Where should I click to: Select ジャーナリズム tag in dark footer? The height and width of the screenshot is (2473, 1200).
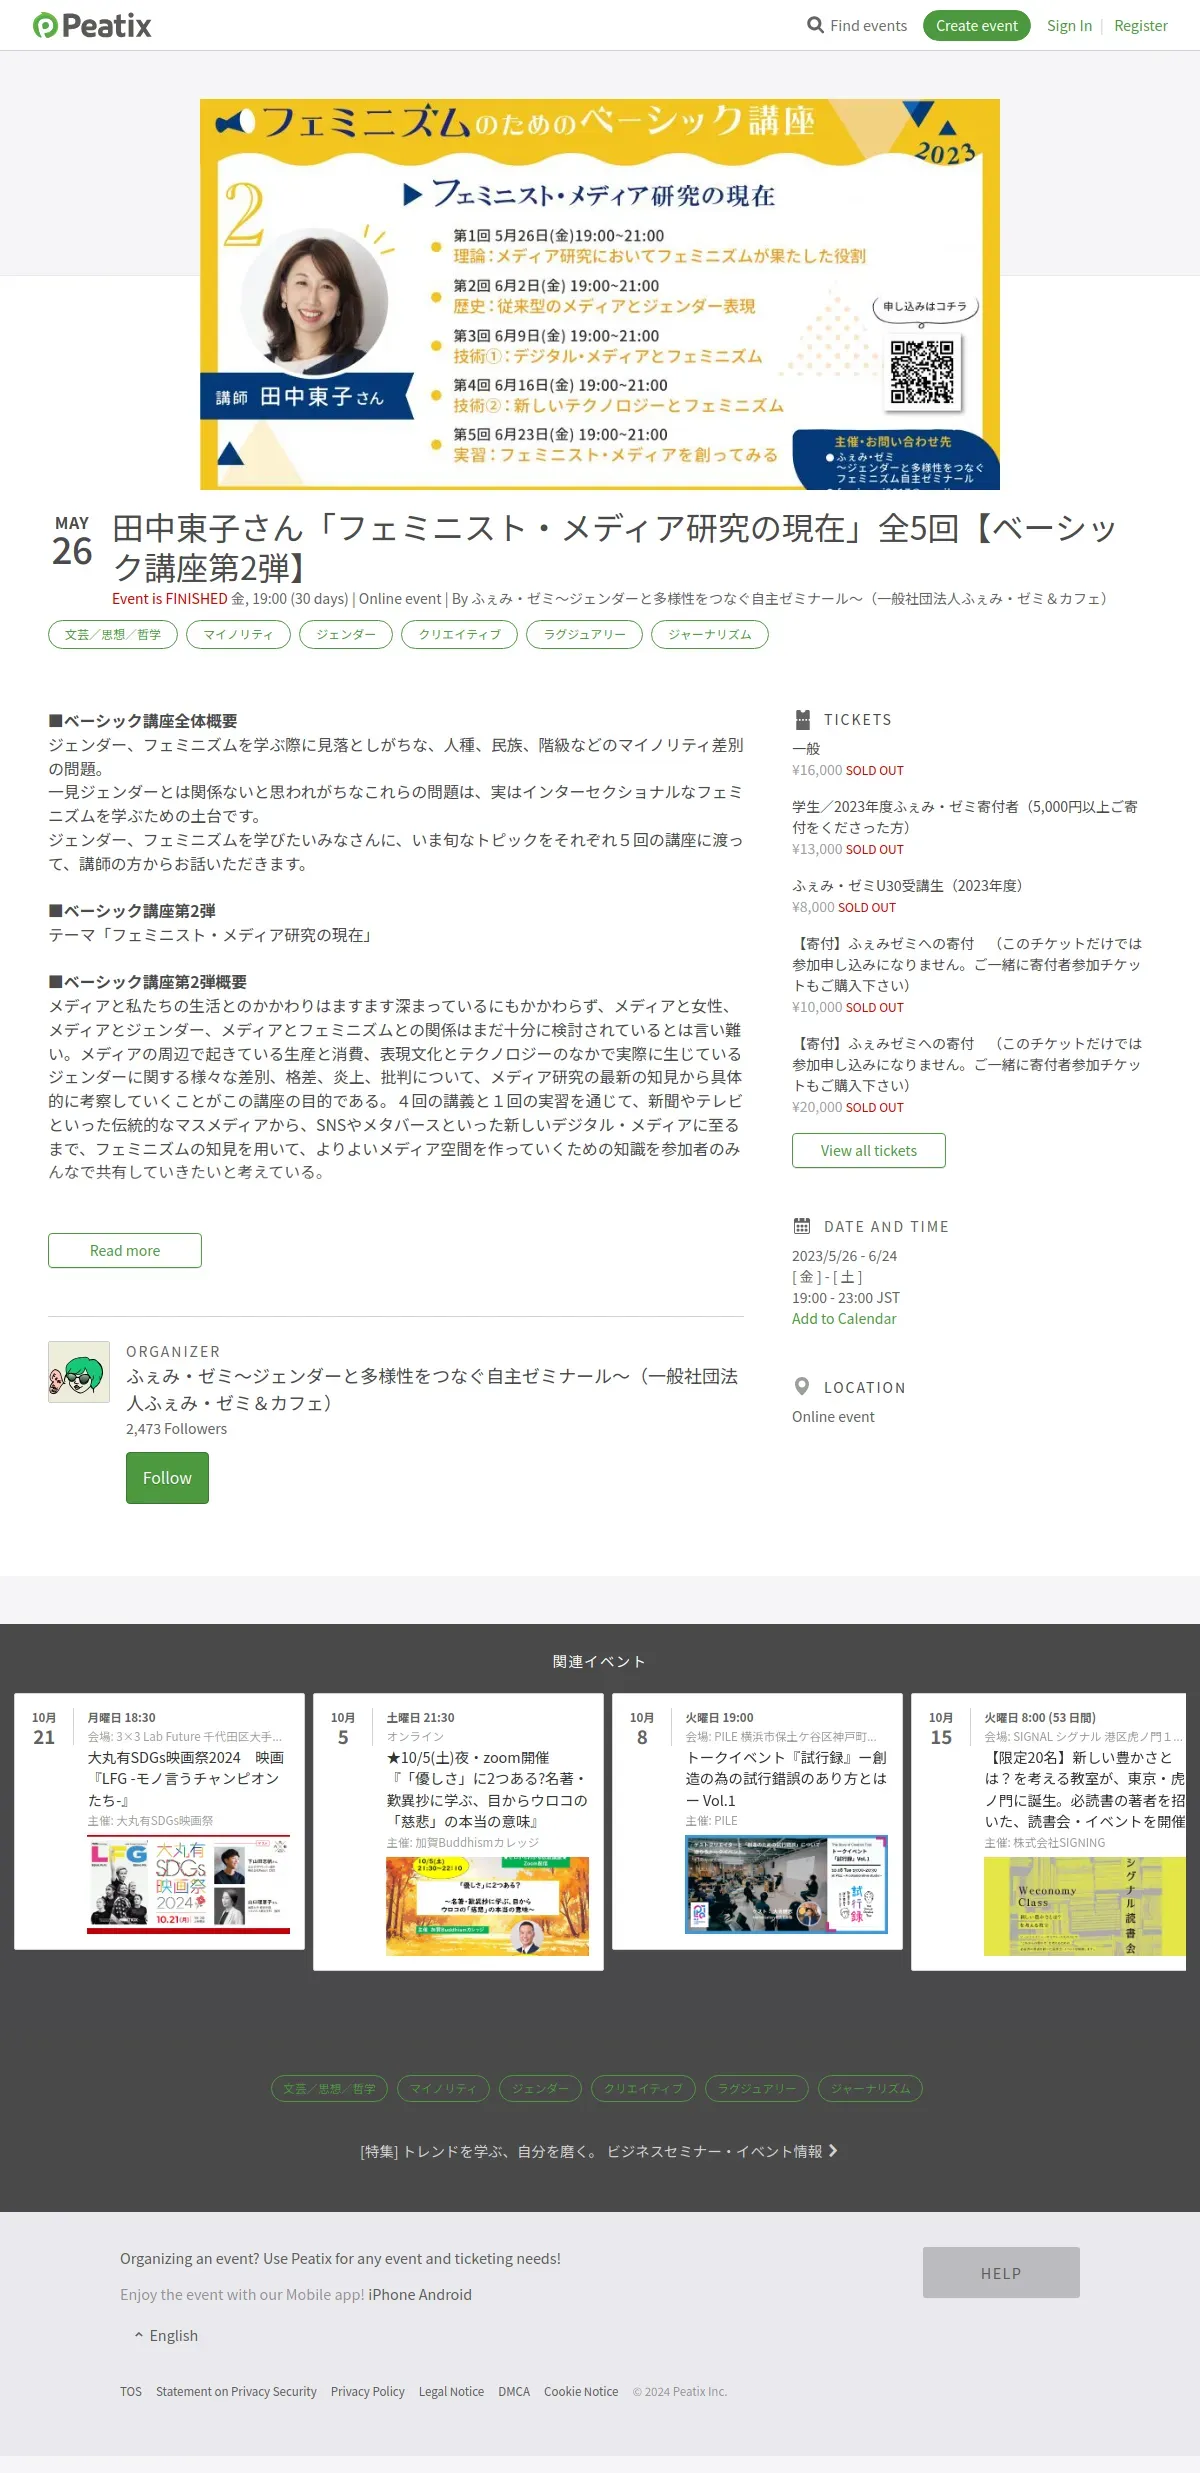point(870,2088)
